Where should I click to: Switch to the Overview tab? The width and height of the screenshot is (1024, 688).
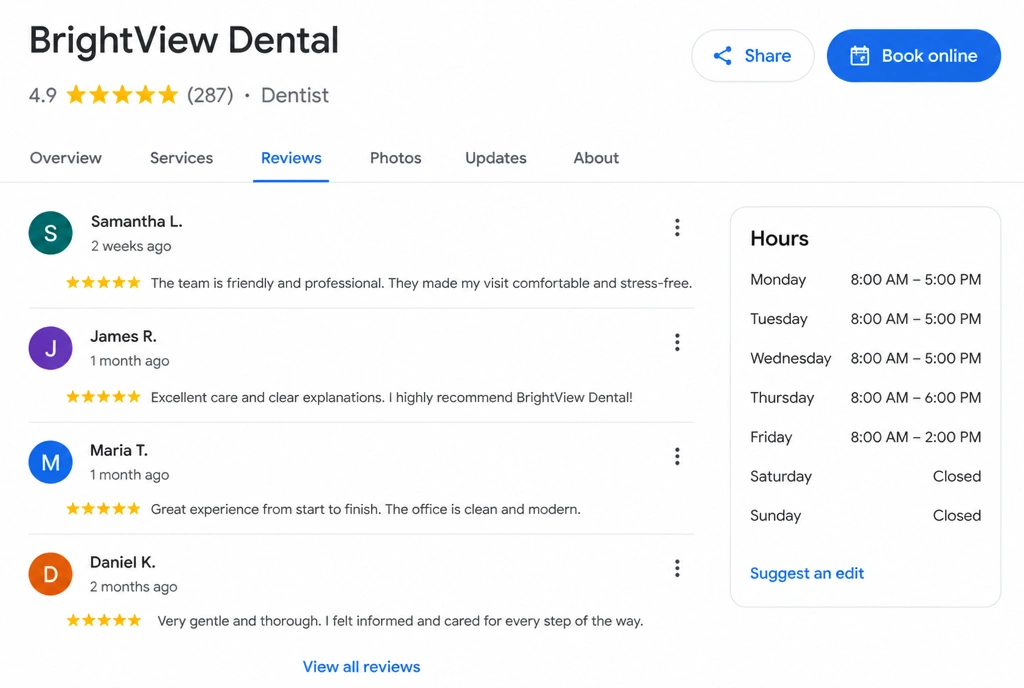click(x=66, y=158)
